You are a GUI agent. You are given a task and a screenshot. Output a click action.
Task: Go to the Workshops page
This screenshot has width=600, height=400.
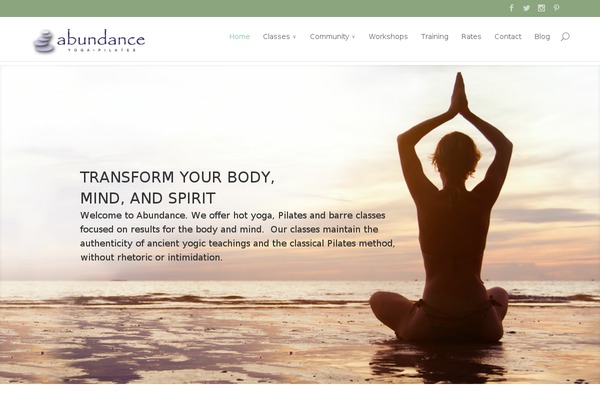(x=388, y=37)
